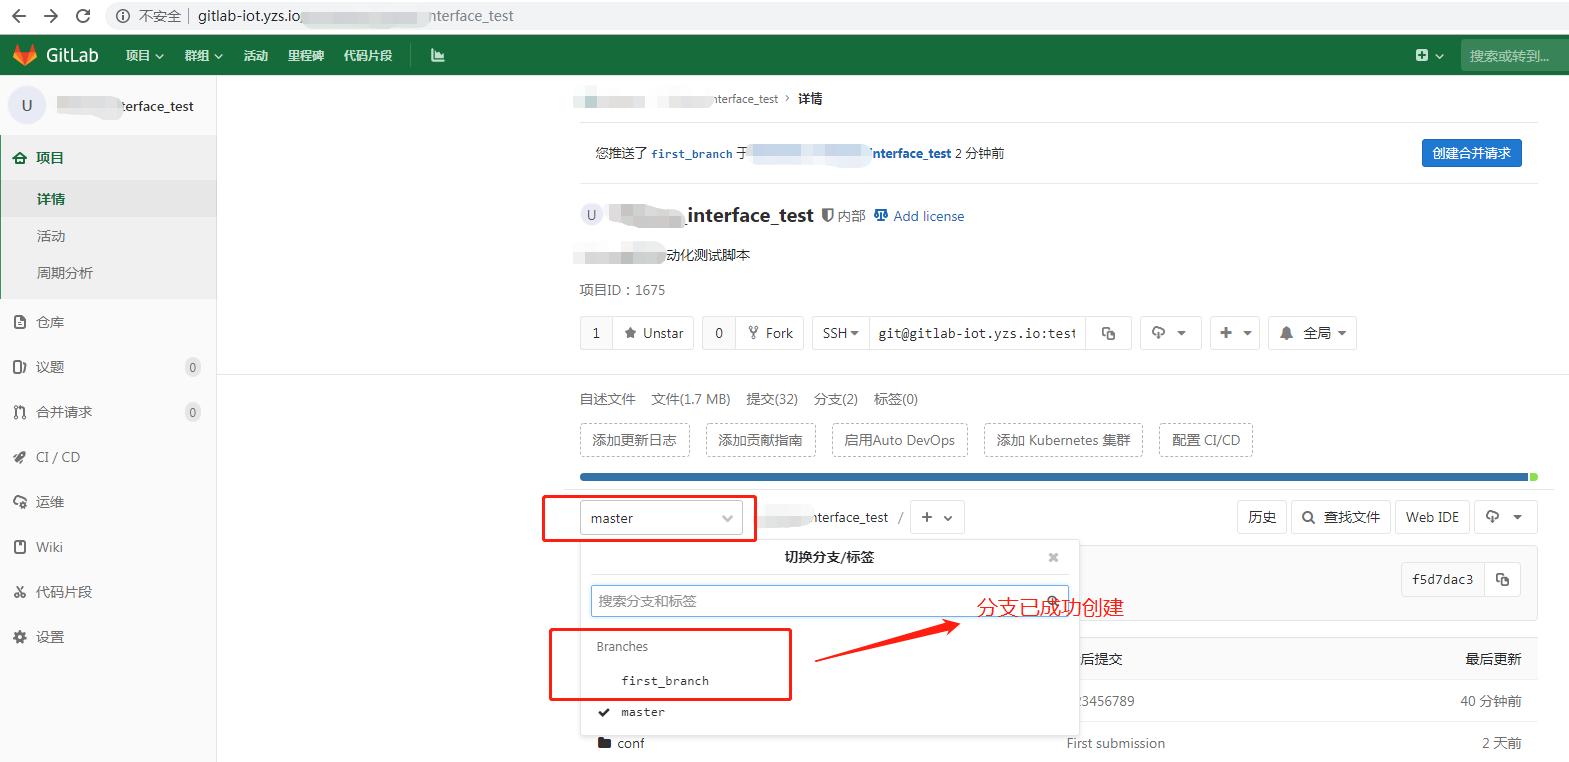
Task: Close the switch branch/tag popup
Action: pyautogui.click(x=1053, y=557)
